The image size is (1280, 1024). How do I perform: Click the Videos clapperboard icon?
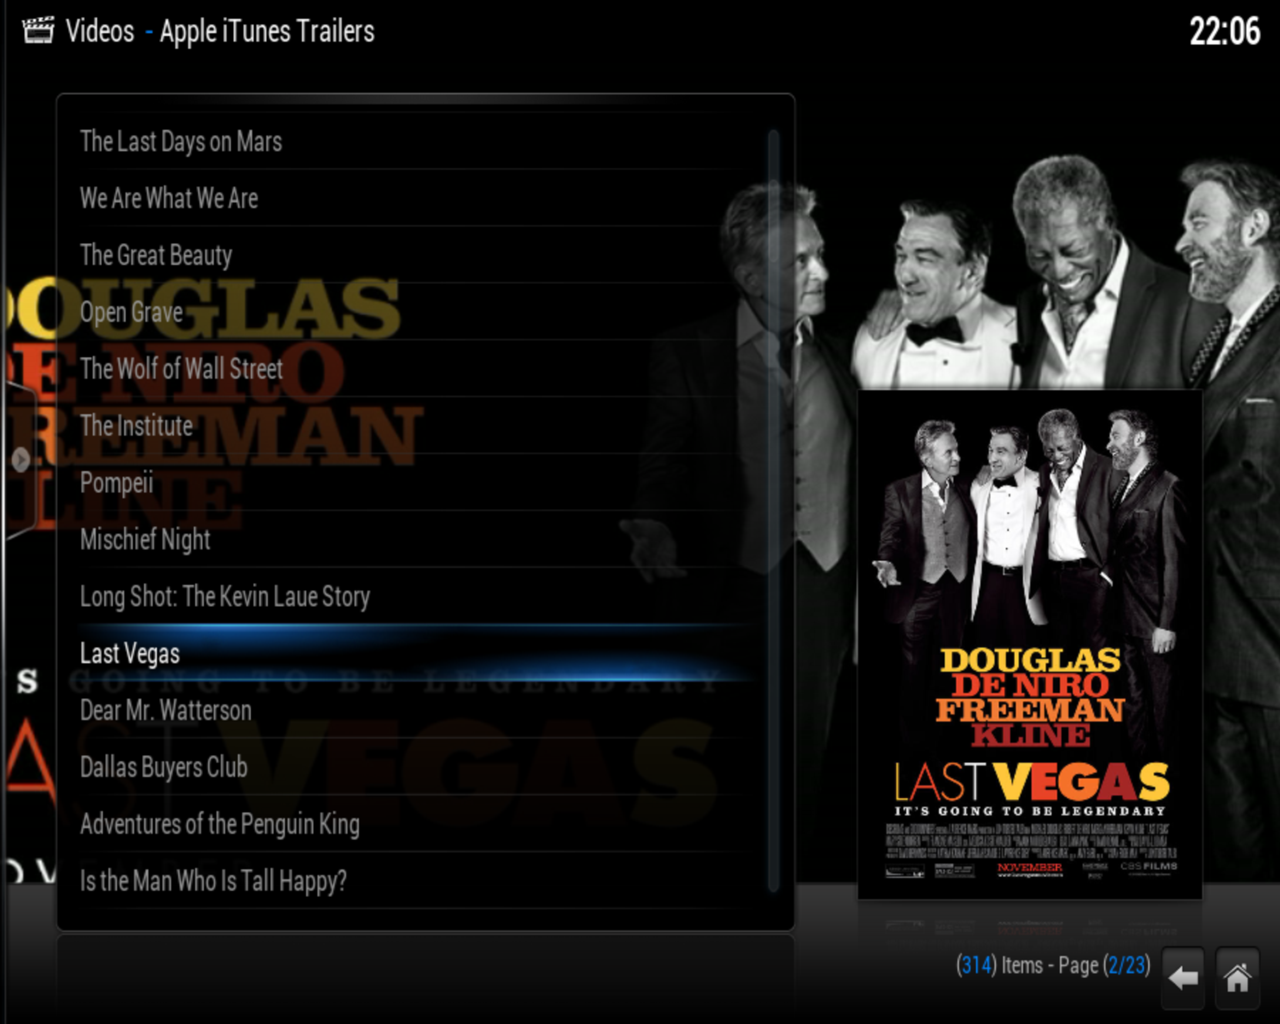coord(38,30)
